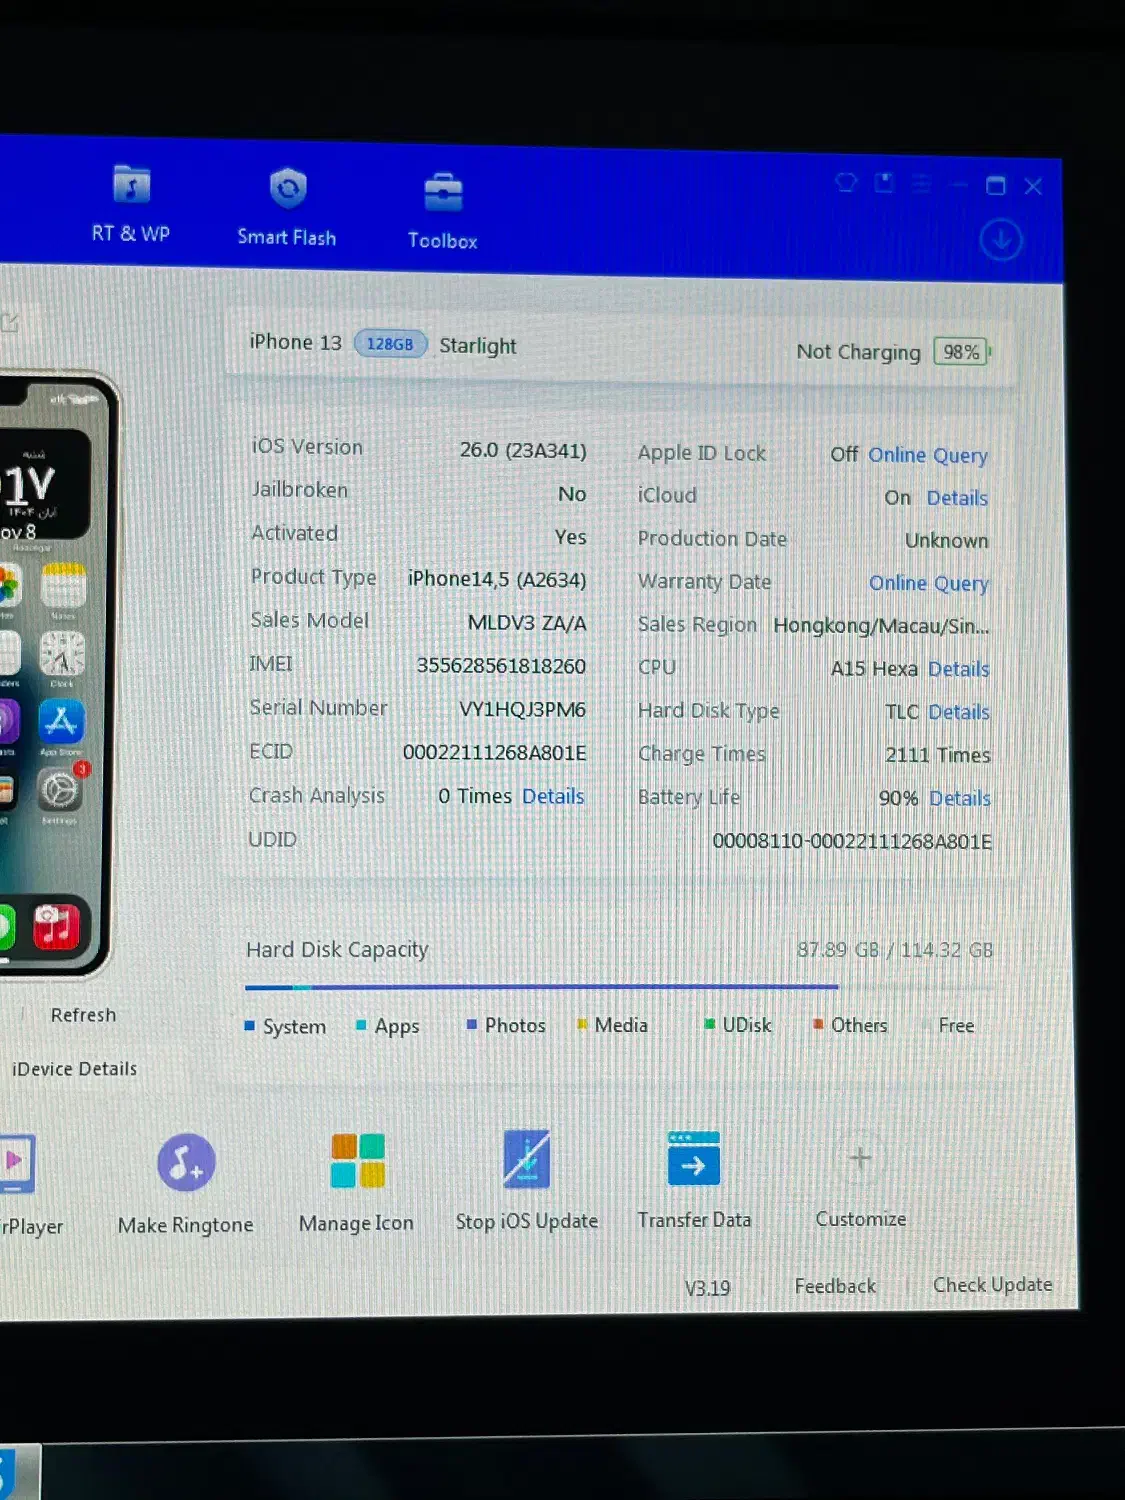1125x1500 pixels.
Task: Open the player tool icon at left
Action: (x=17, y=1164)
